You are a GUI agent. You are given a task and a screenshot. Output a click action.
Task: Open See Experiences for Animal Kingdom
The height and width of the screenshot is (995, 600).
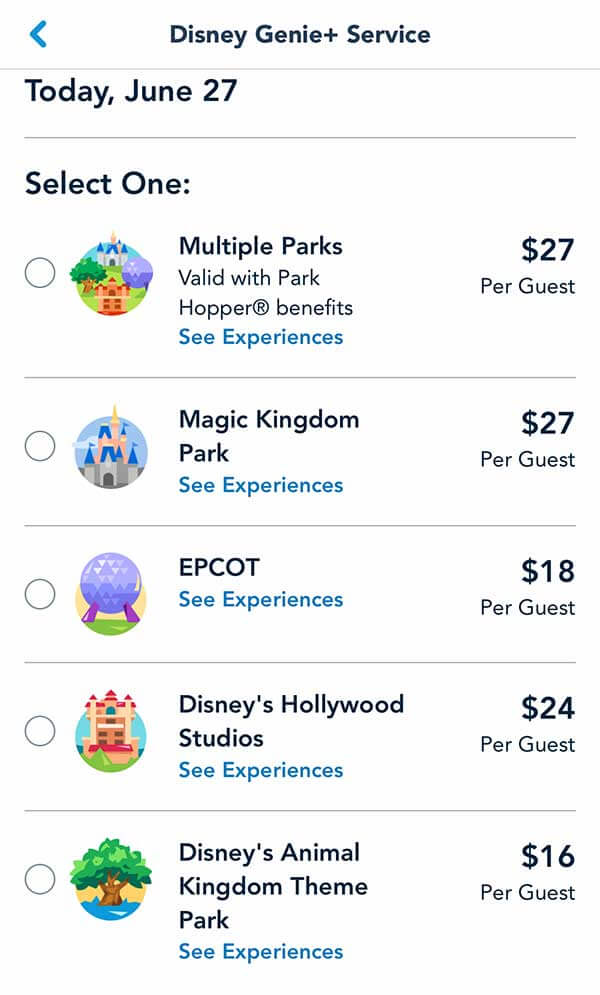pos(260,951)
